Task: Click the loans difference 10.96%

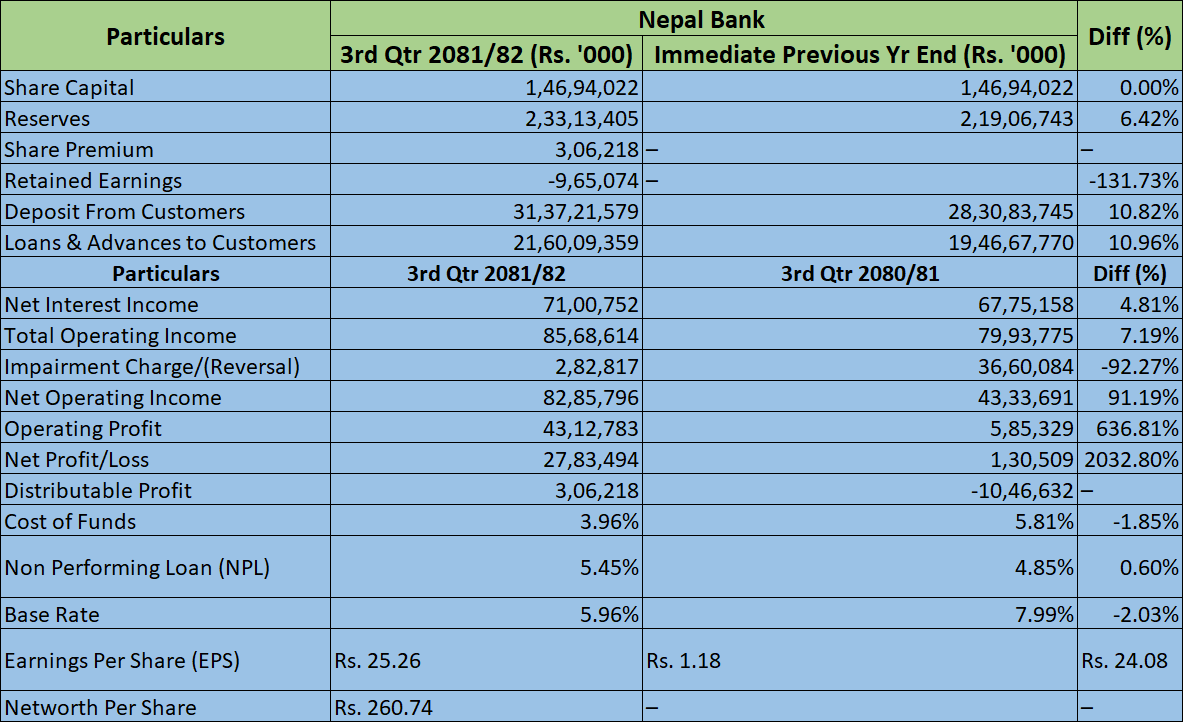Action: (x=1143, y=243)
